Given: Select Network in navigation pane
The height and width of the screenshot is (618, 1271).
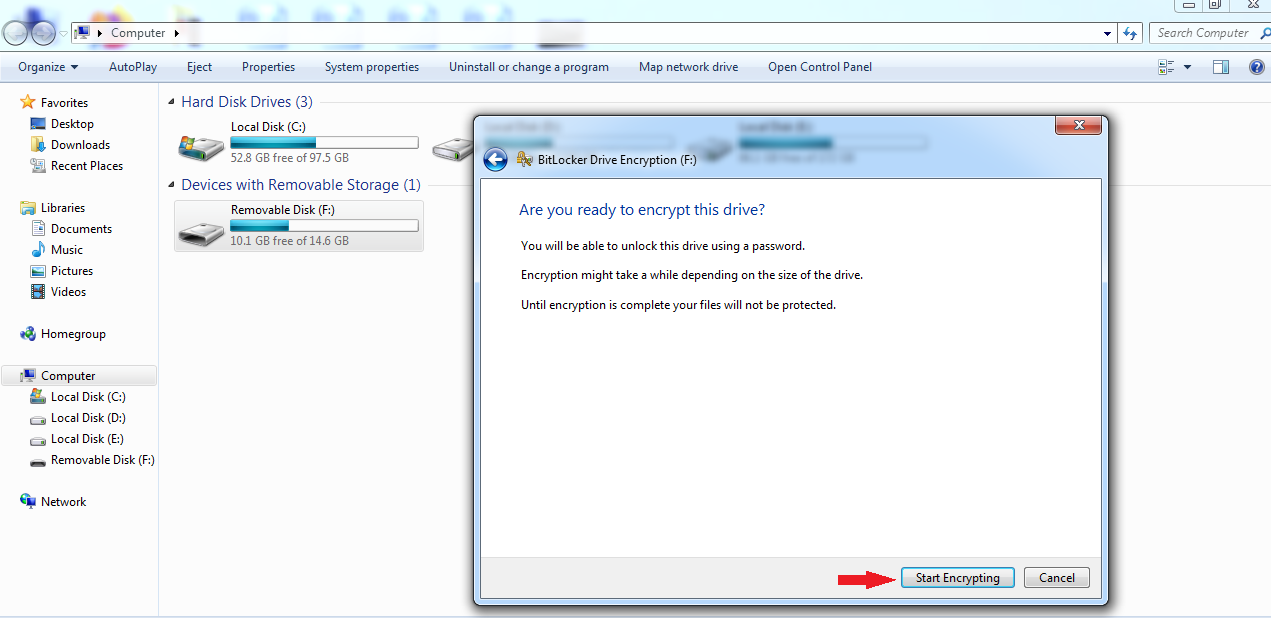Looking at the screenshot, I should pyautogui.click(x=63, y=502).
